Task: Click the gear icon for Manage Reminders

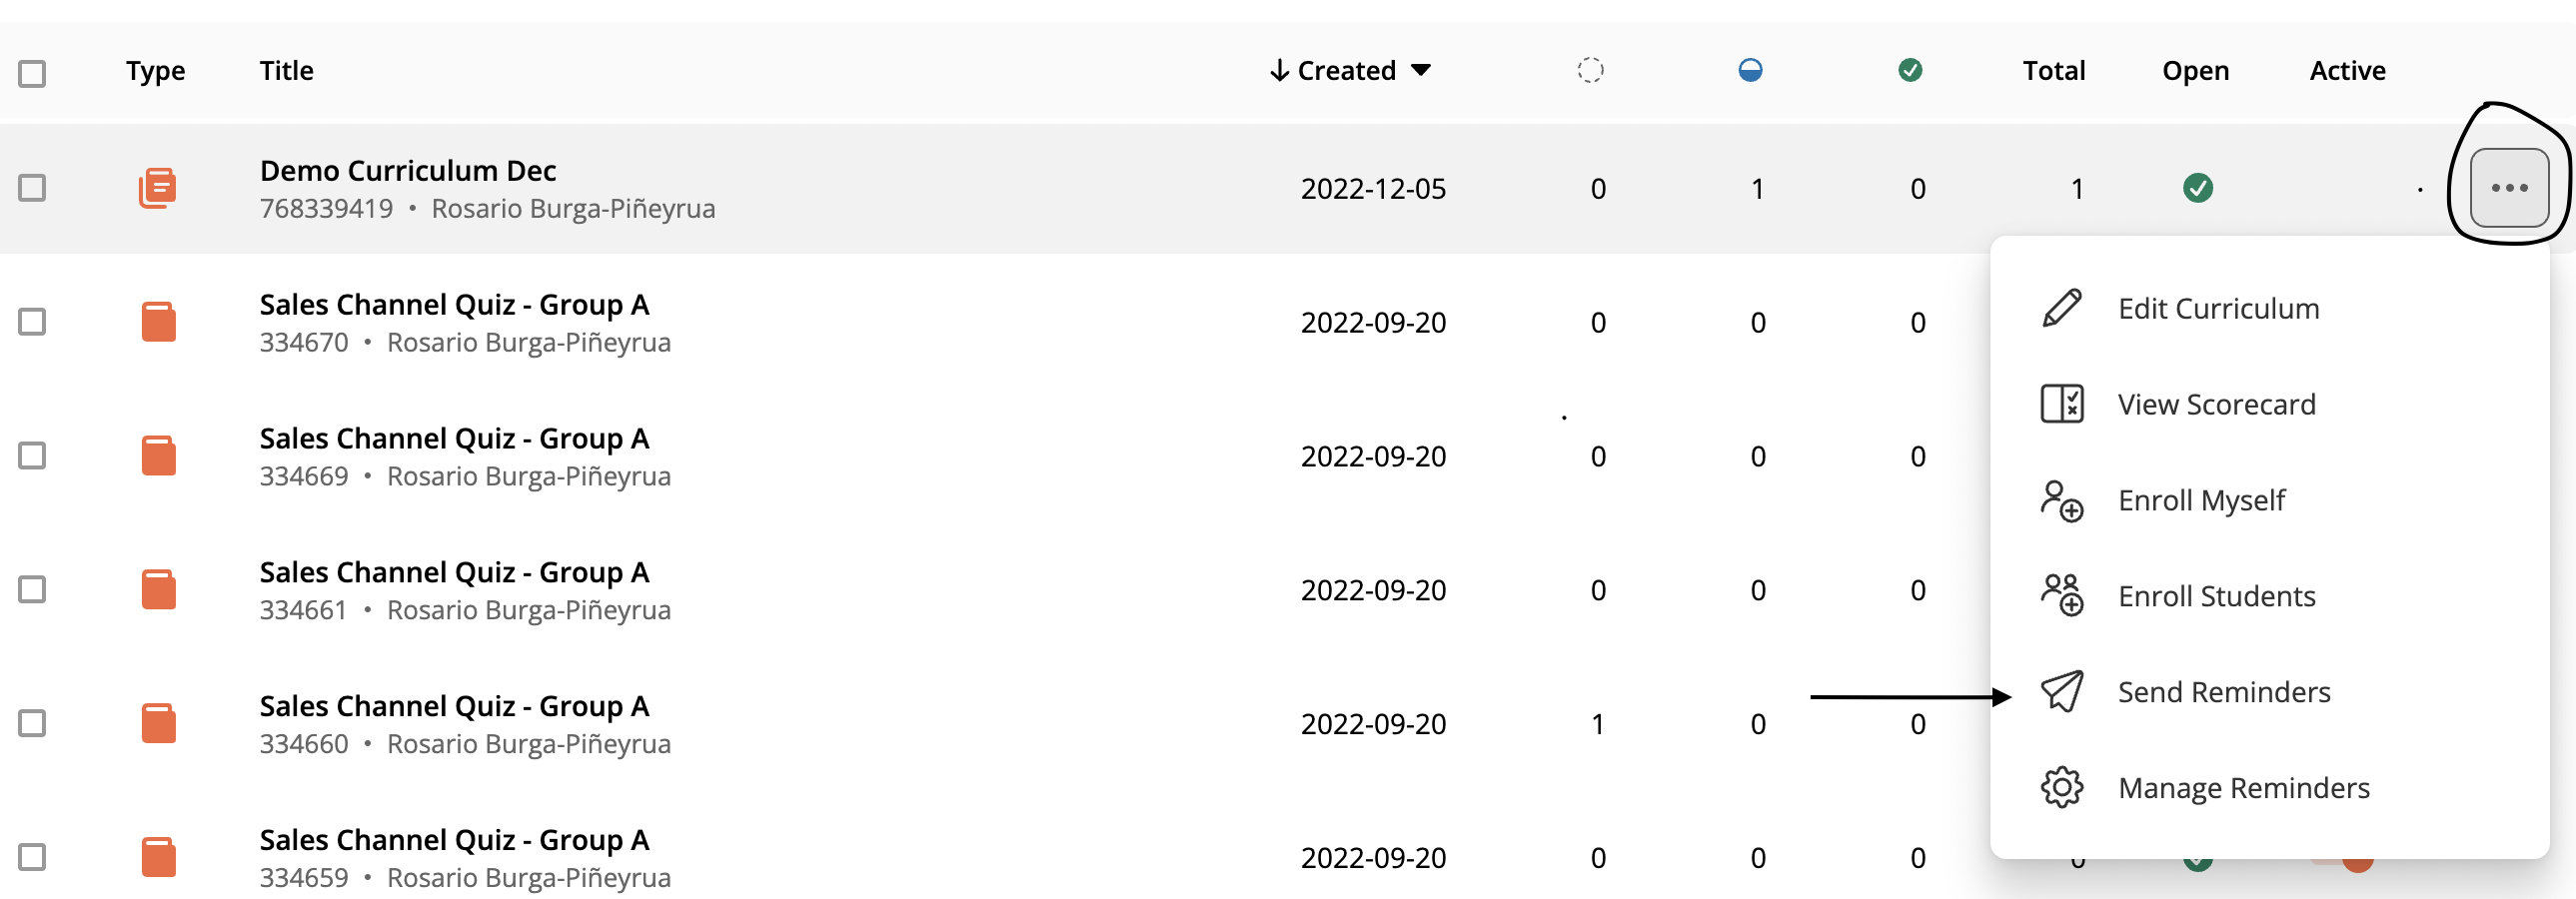Action: point(2061,788)
